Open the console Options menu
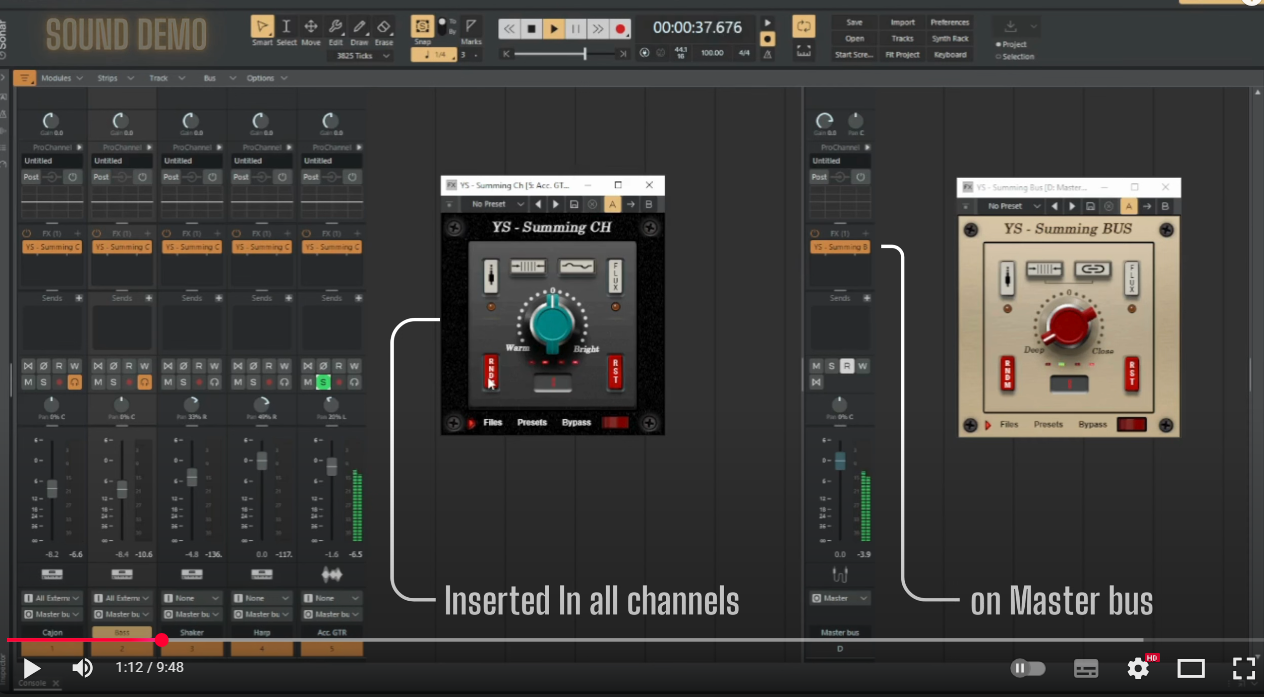This screenshot has width=1264, height=697. pyautogui.click(x=268, y=78)
